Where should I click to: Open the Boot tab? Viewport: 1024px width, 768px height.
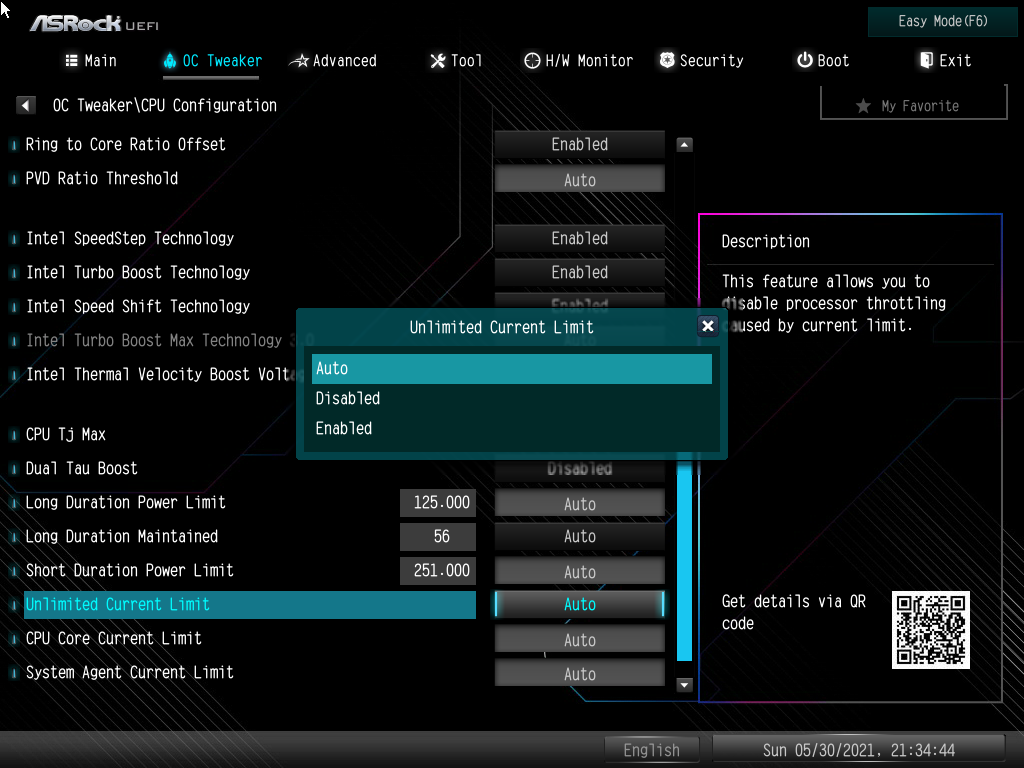[x=823, y=61]
